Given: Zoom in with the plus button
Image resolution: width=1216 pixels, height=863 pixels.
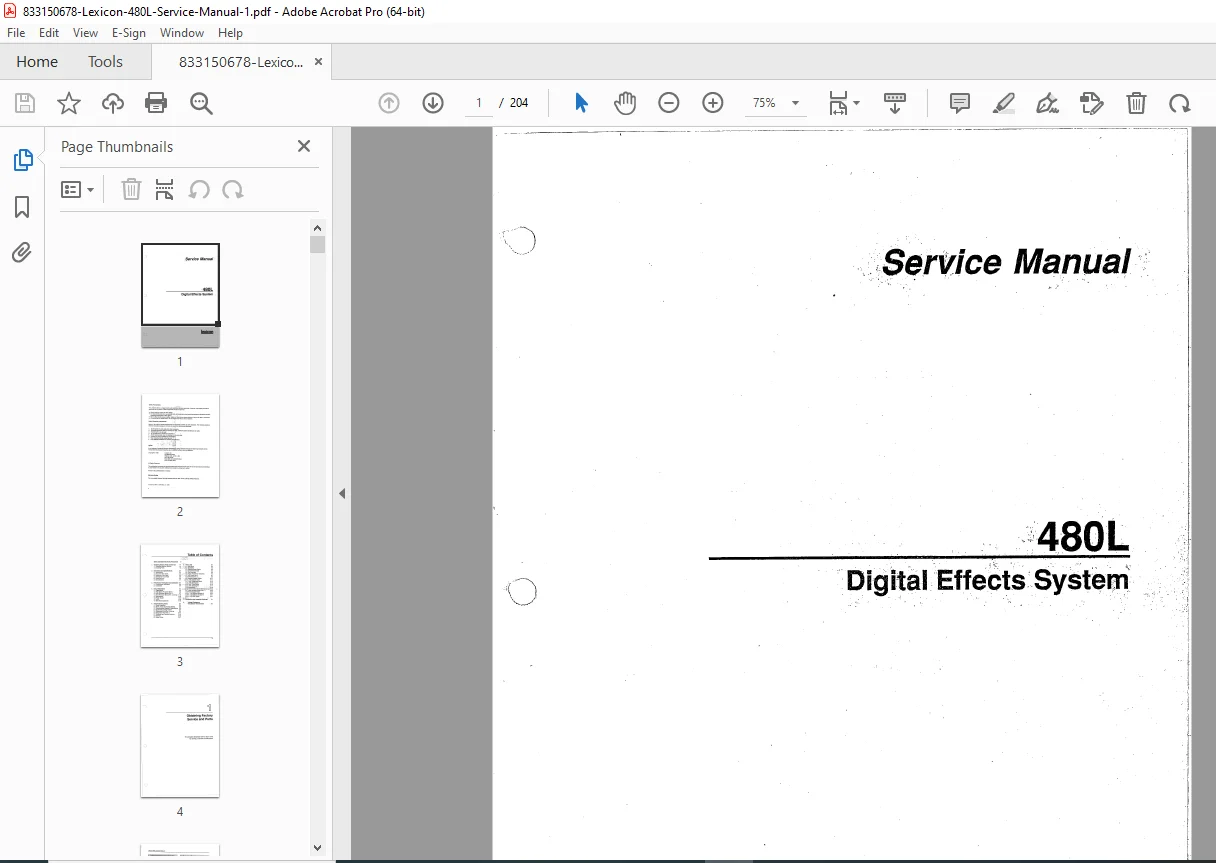Looking at the screenshot, I should 713,103.
